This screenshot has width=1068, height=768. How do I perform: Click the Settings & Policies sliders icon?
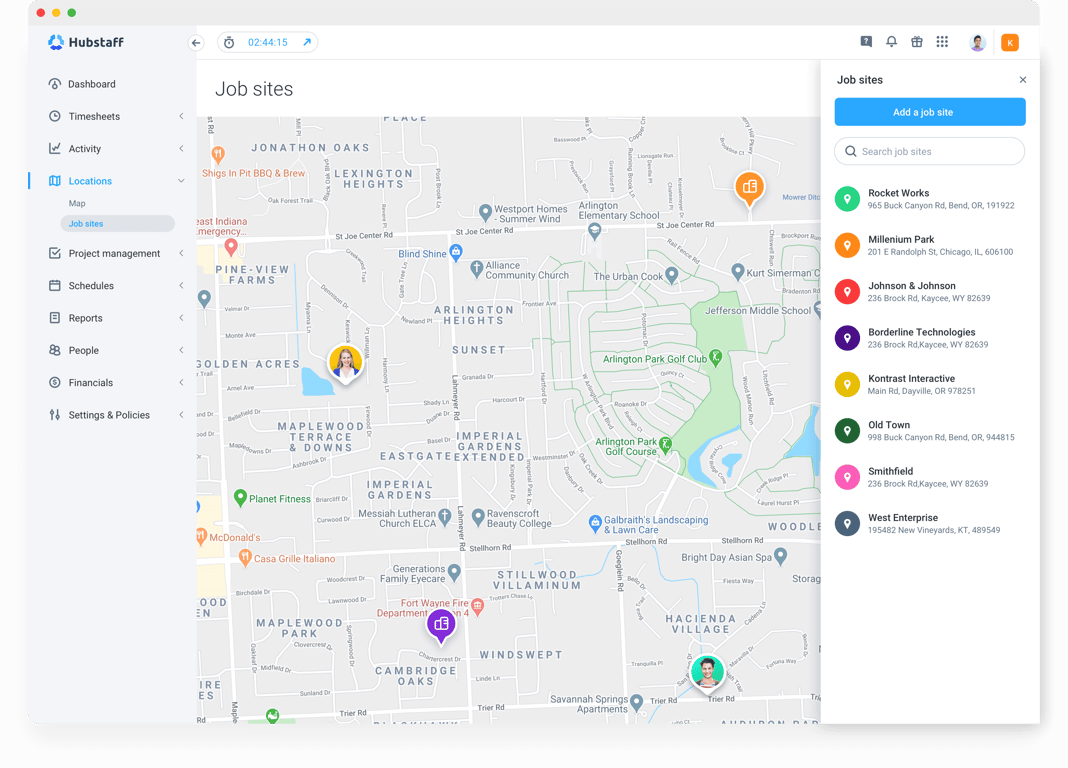tap(54, 415)
